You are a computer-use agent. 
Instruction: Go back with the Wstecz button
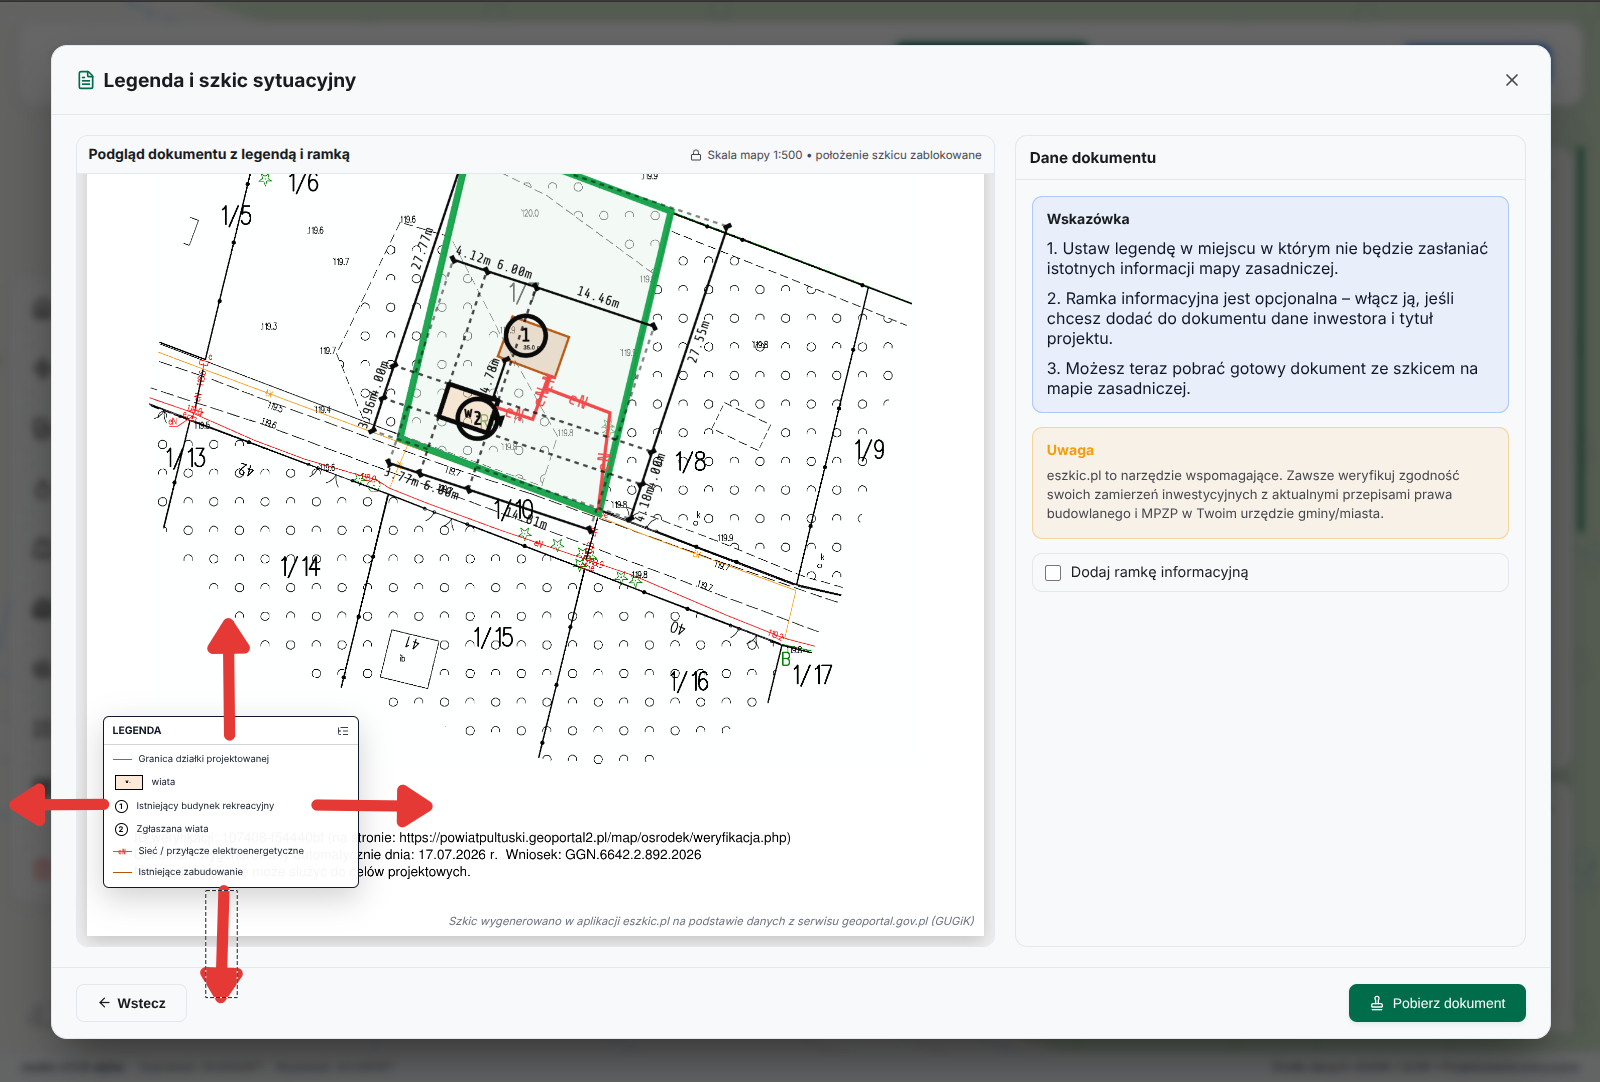click(131, 1003)
